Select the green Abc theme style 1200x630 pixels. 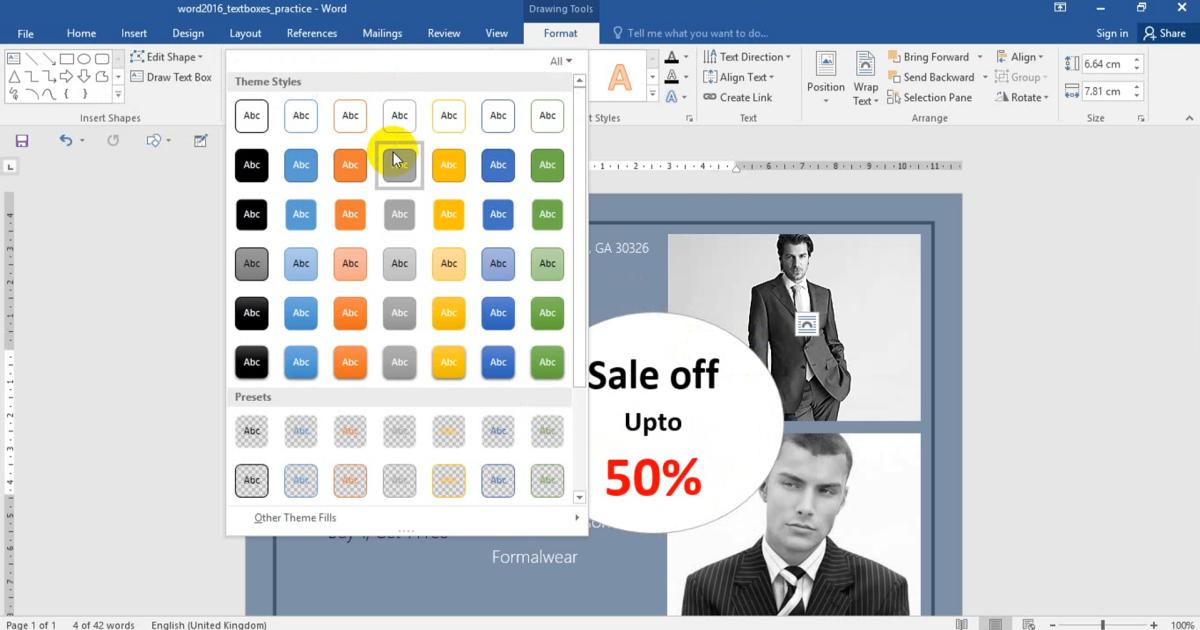547,164
